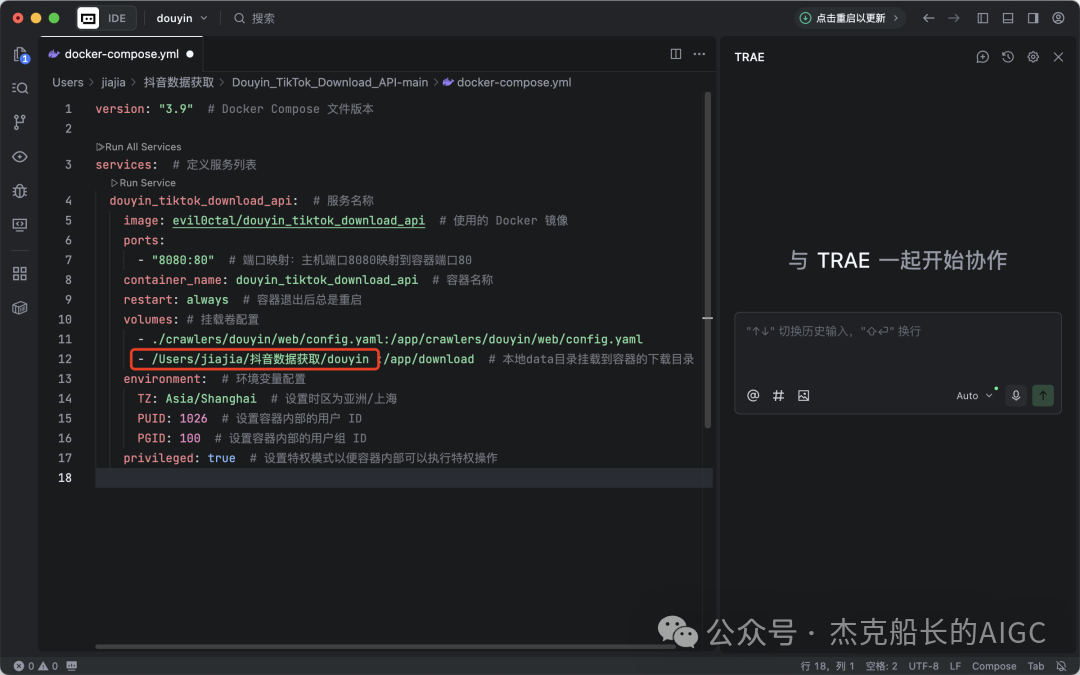
Task: Click the Users breadcrumb
Action: tap(68, 83)
